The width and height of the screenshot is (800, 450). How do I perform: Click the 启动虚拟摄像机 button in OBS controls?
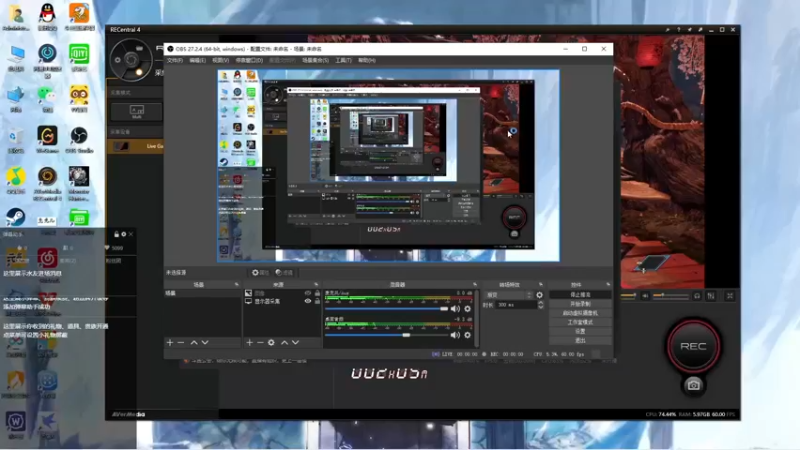(580, 313)
